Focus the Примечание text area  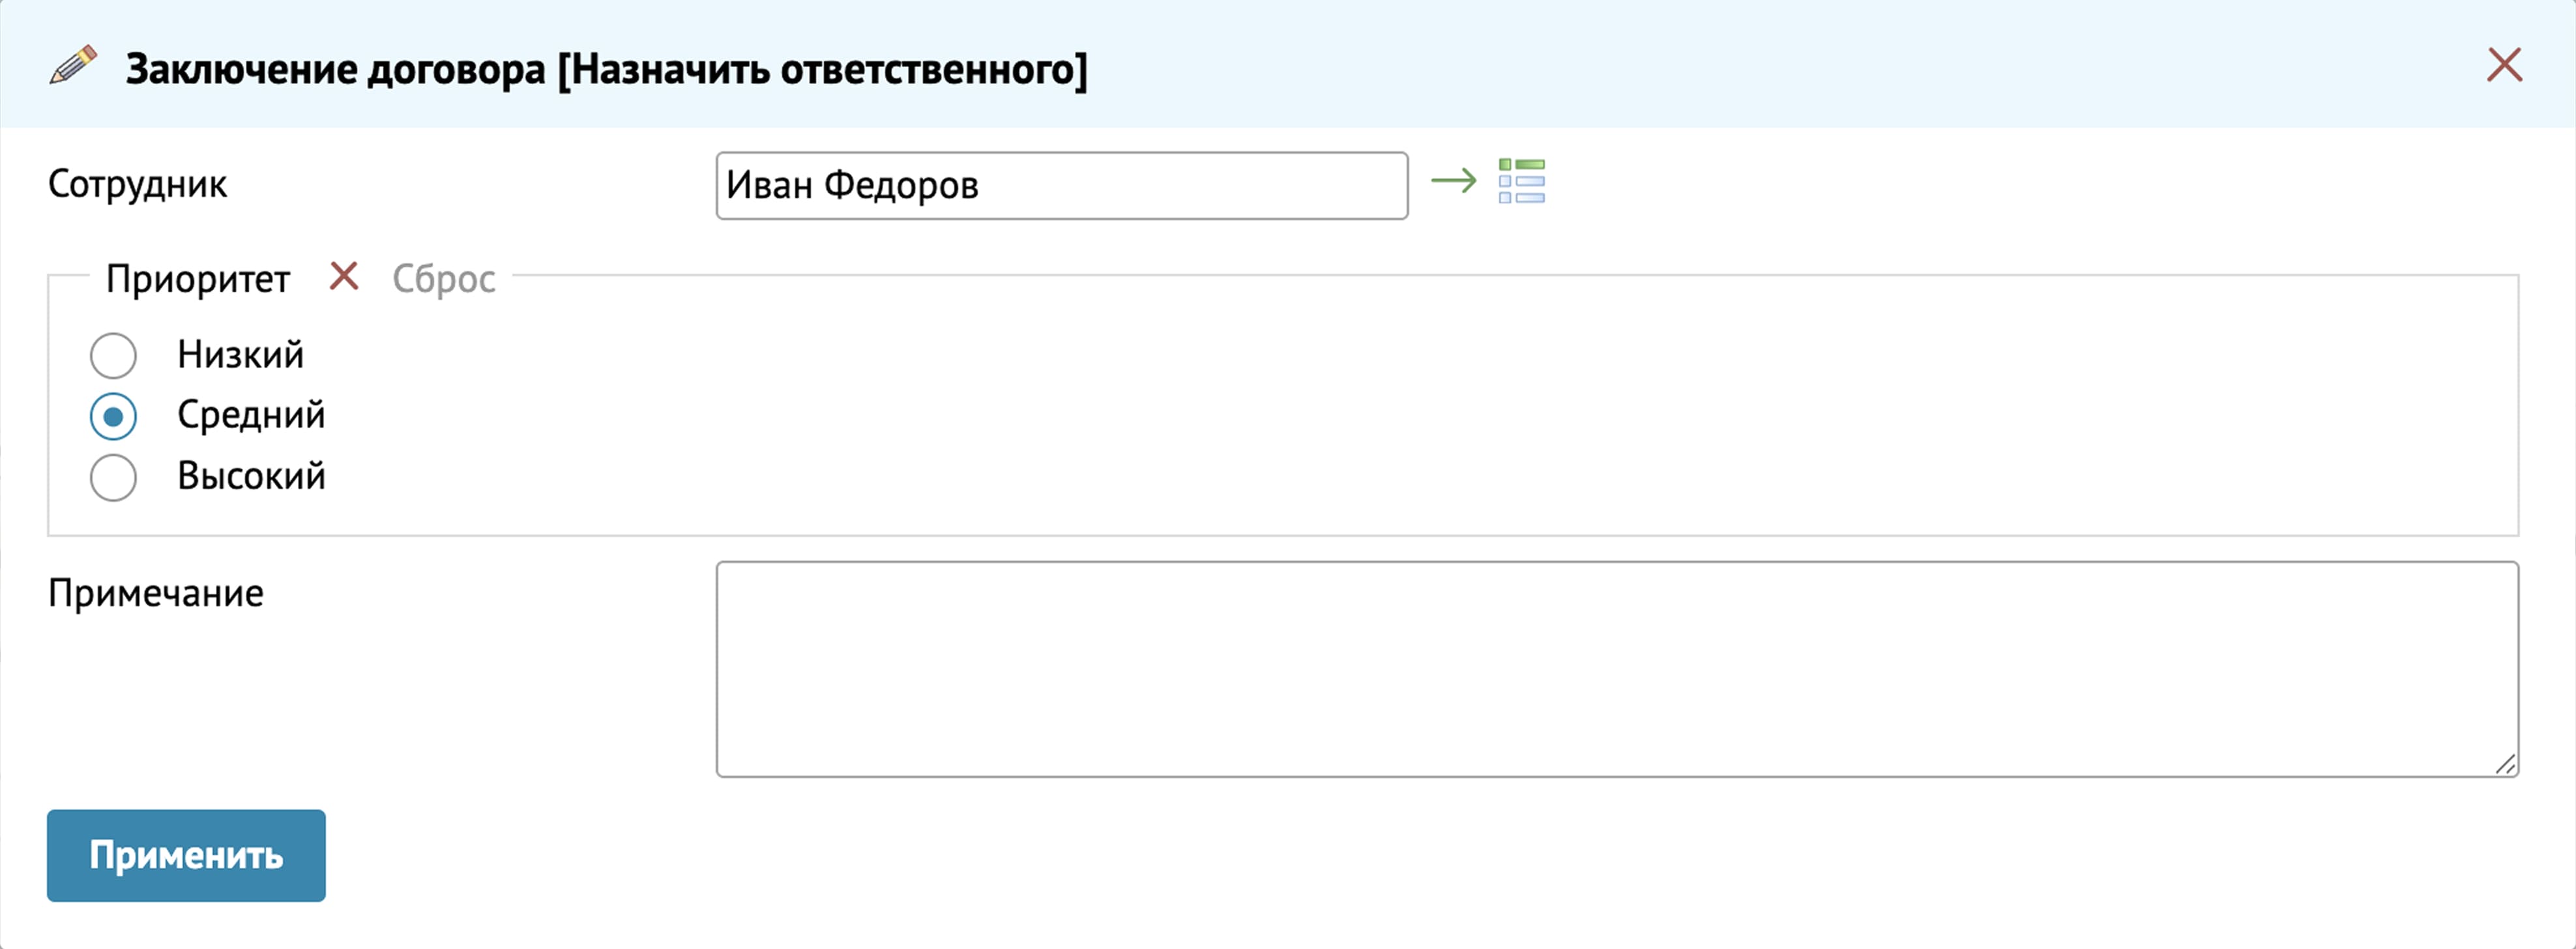[x=1616, y=668]
